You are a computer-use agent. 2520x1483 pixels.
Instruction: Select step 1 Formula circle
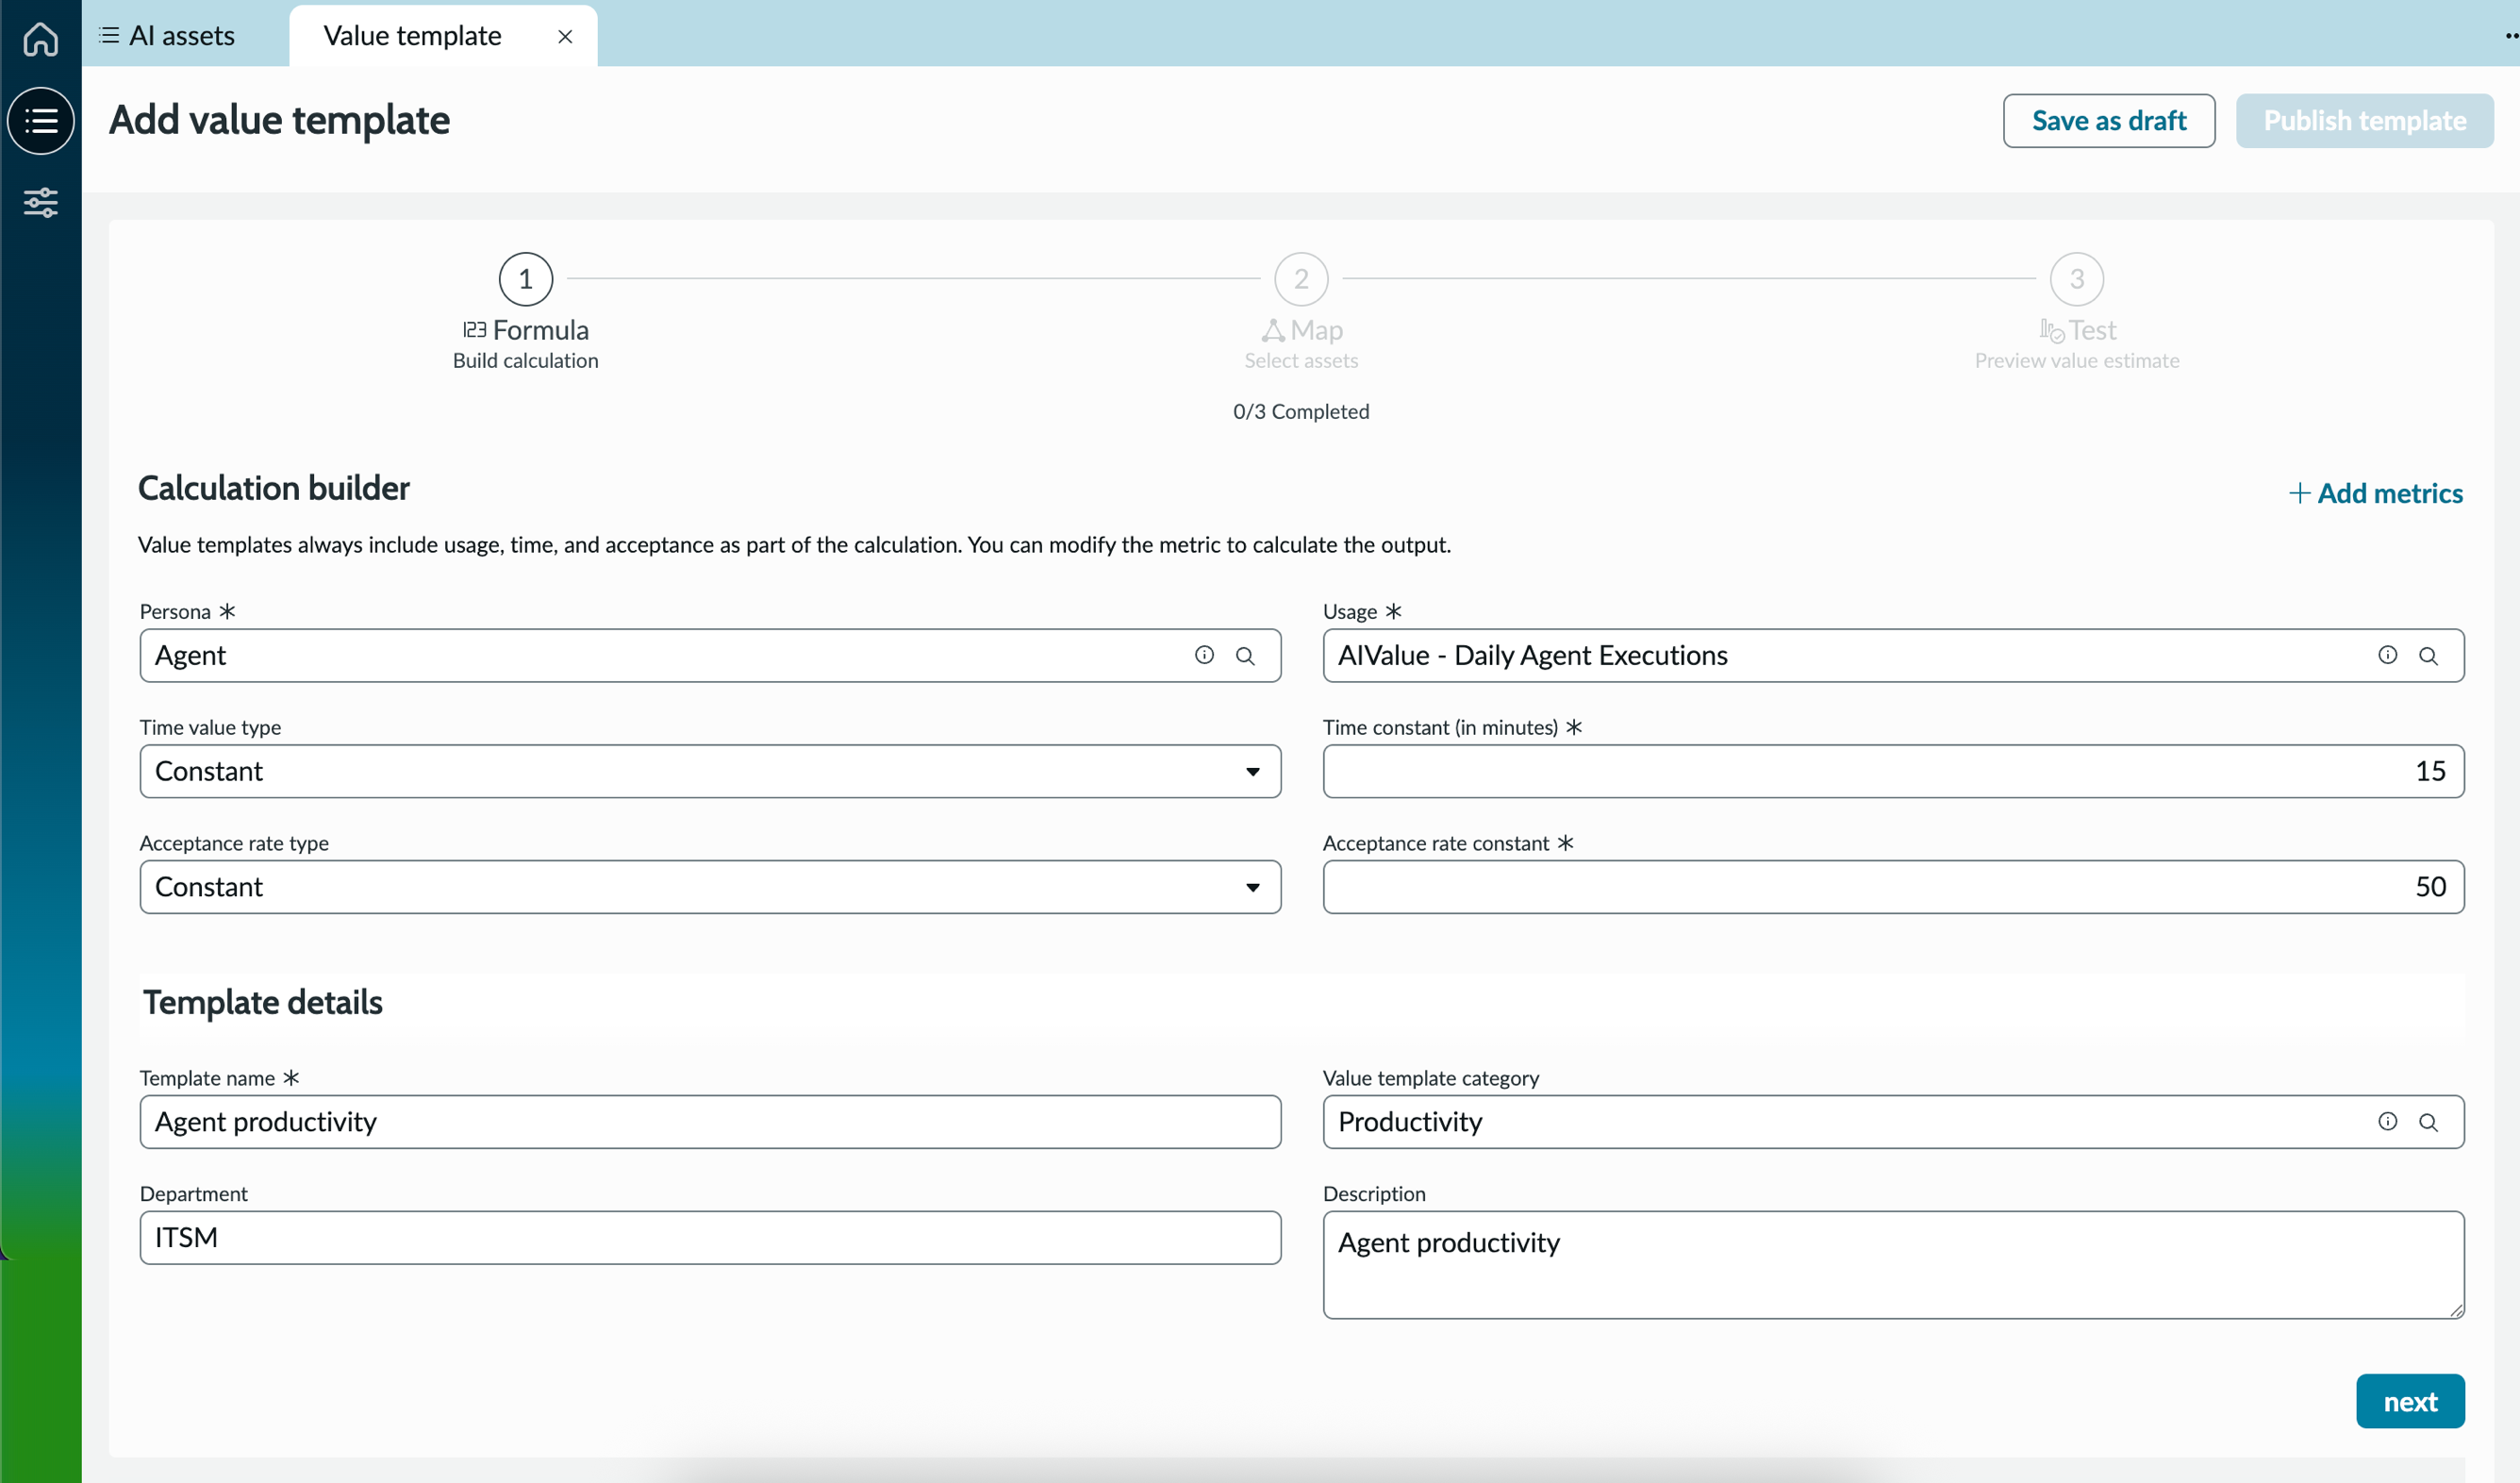pyautogui.click(x=526, y=279)
